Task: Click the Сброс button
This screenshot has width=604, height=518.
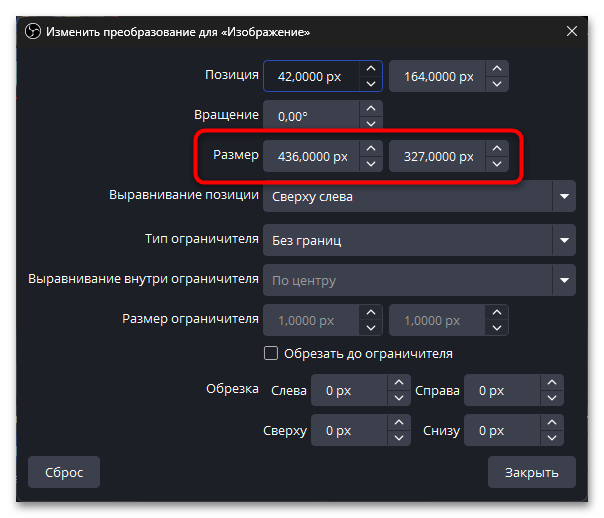Action: (x=64, y=472)
